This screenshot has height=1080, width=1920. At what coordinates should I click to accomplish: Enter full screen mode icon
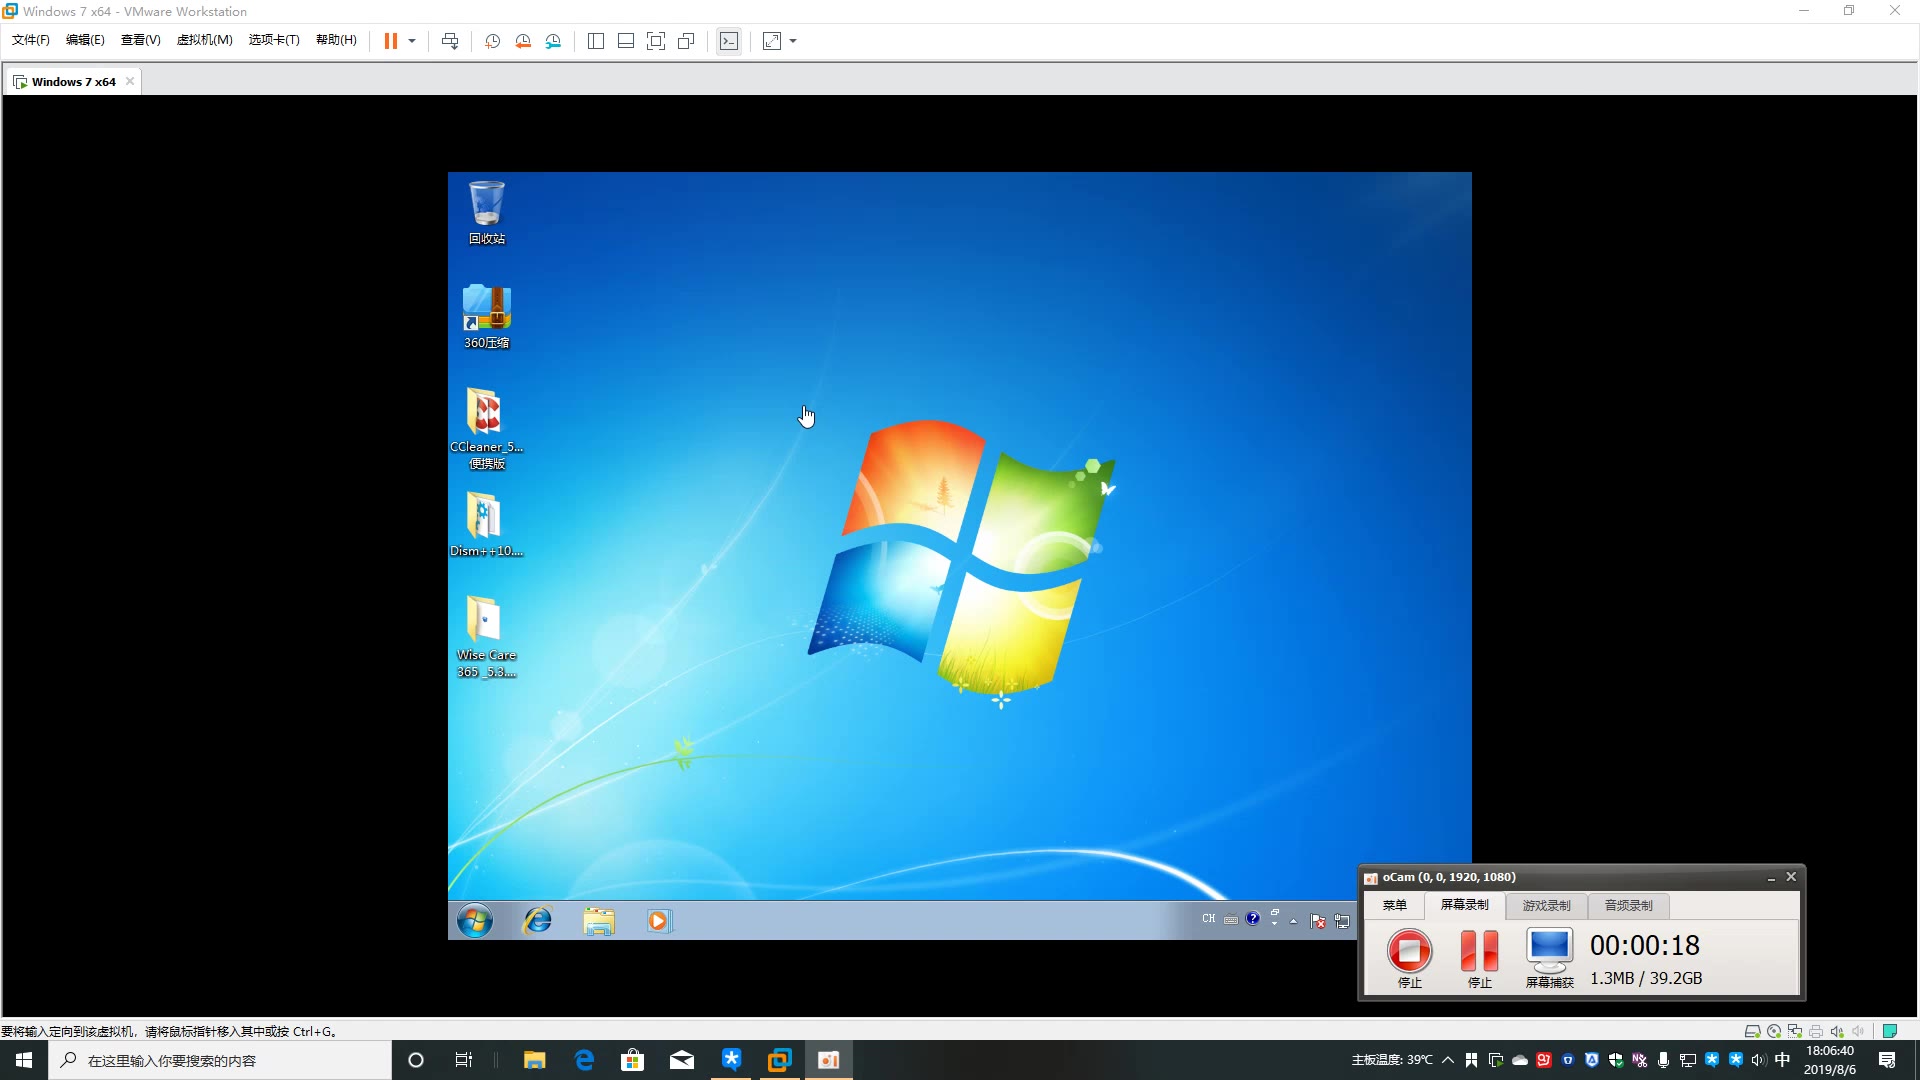click(x=656, y=41)
